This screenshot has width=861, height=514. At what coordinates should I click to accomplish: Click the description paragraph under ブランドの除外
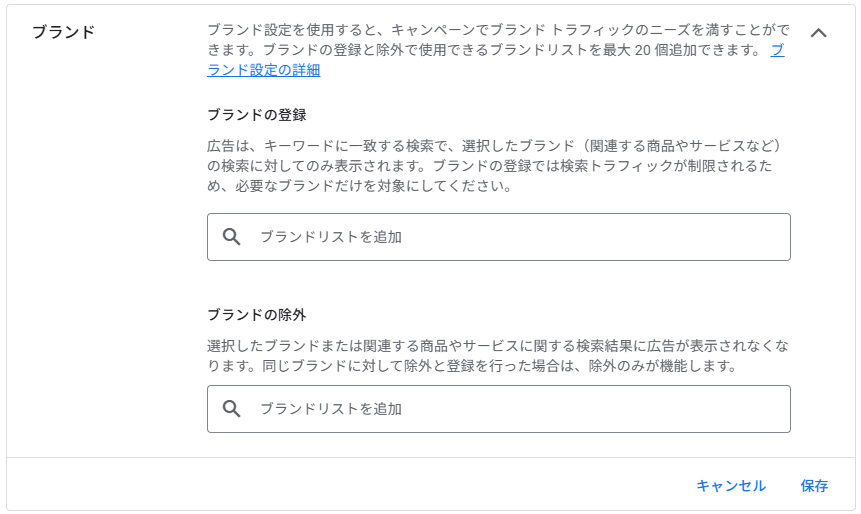(x=497, y=356)
